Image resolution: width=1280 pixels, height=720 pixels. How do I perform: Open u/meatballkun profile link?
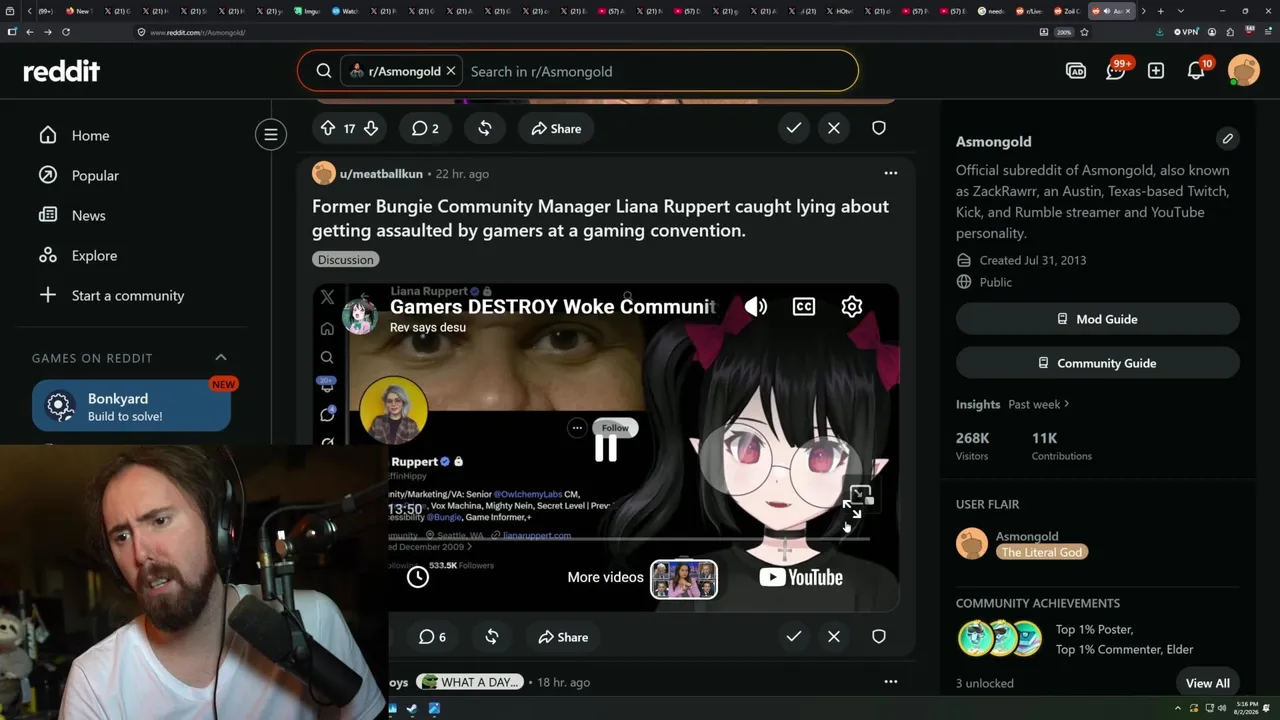(381, 174)
